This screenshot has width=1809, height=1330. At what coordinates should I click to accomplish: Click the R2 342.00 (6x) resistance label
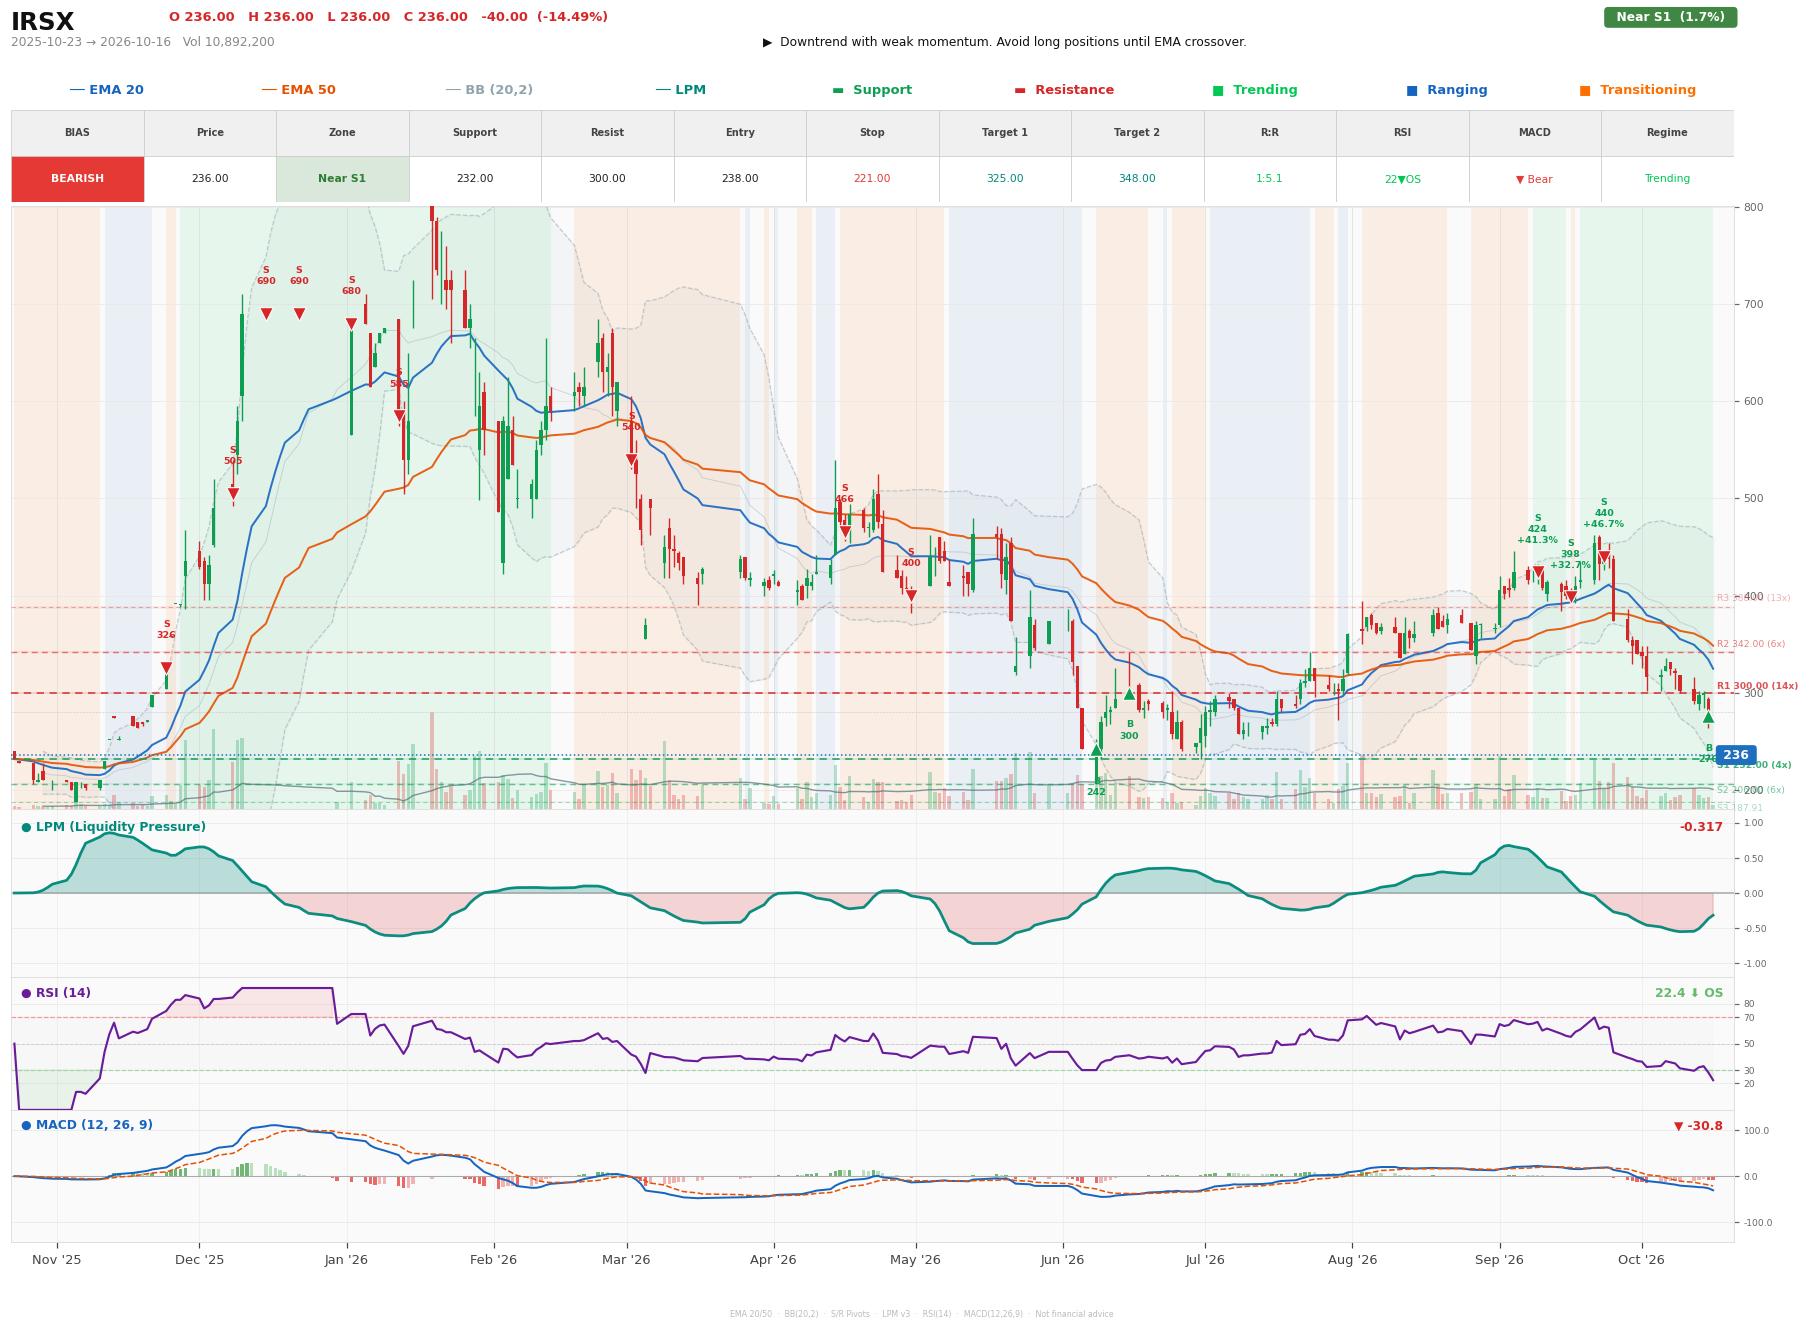(1751, 644)
